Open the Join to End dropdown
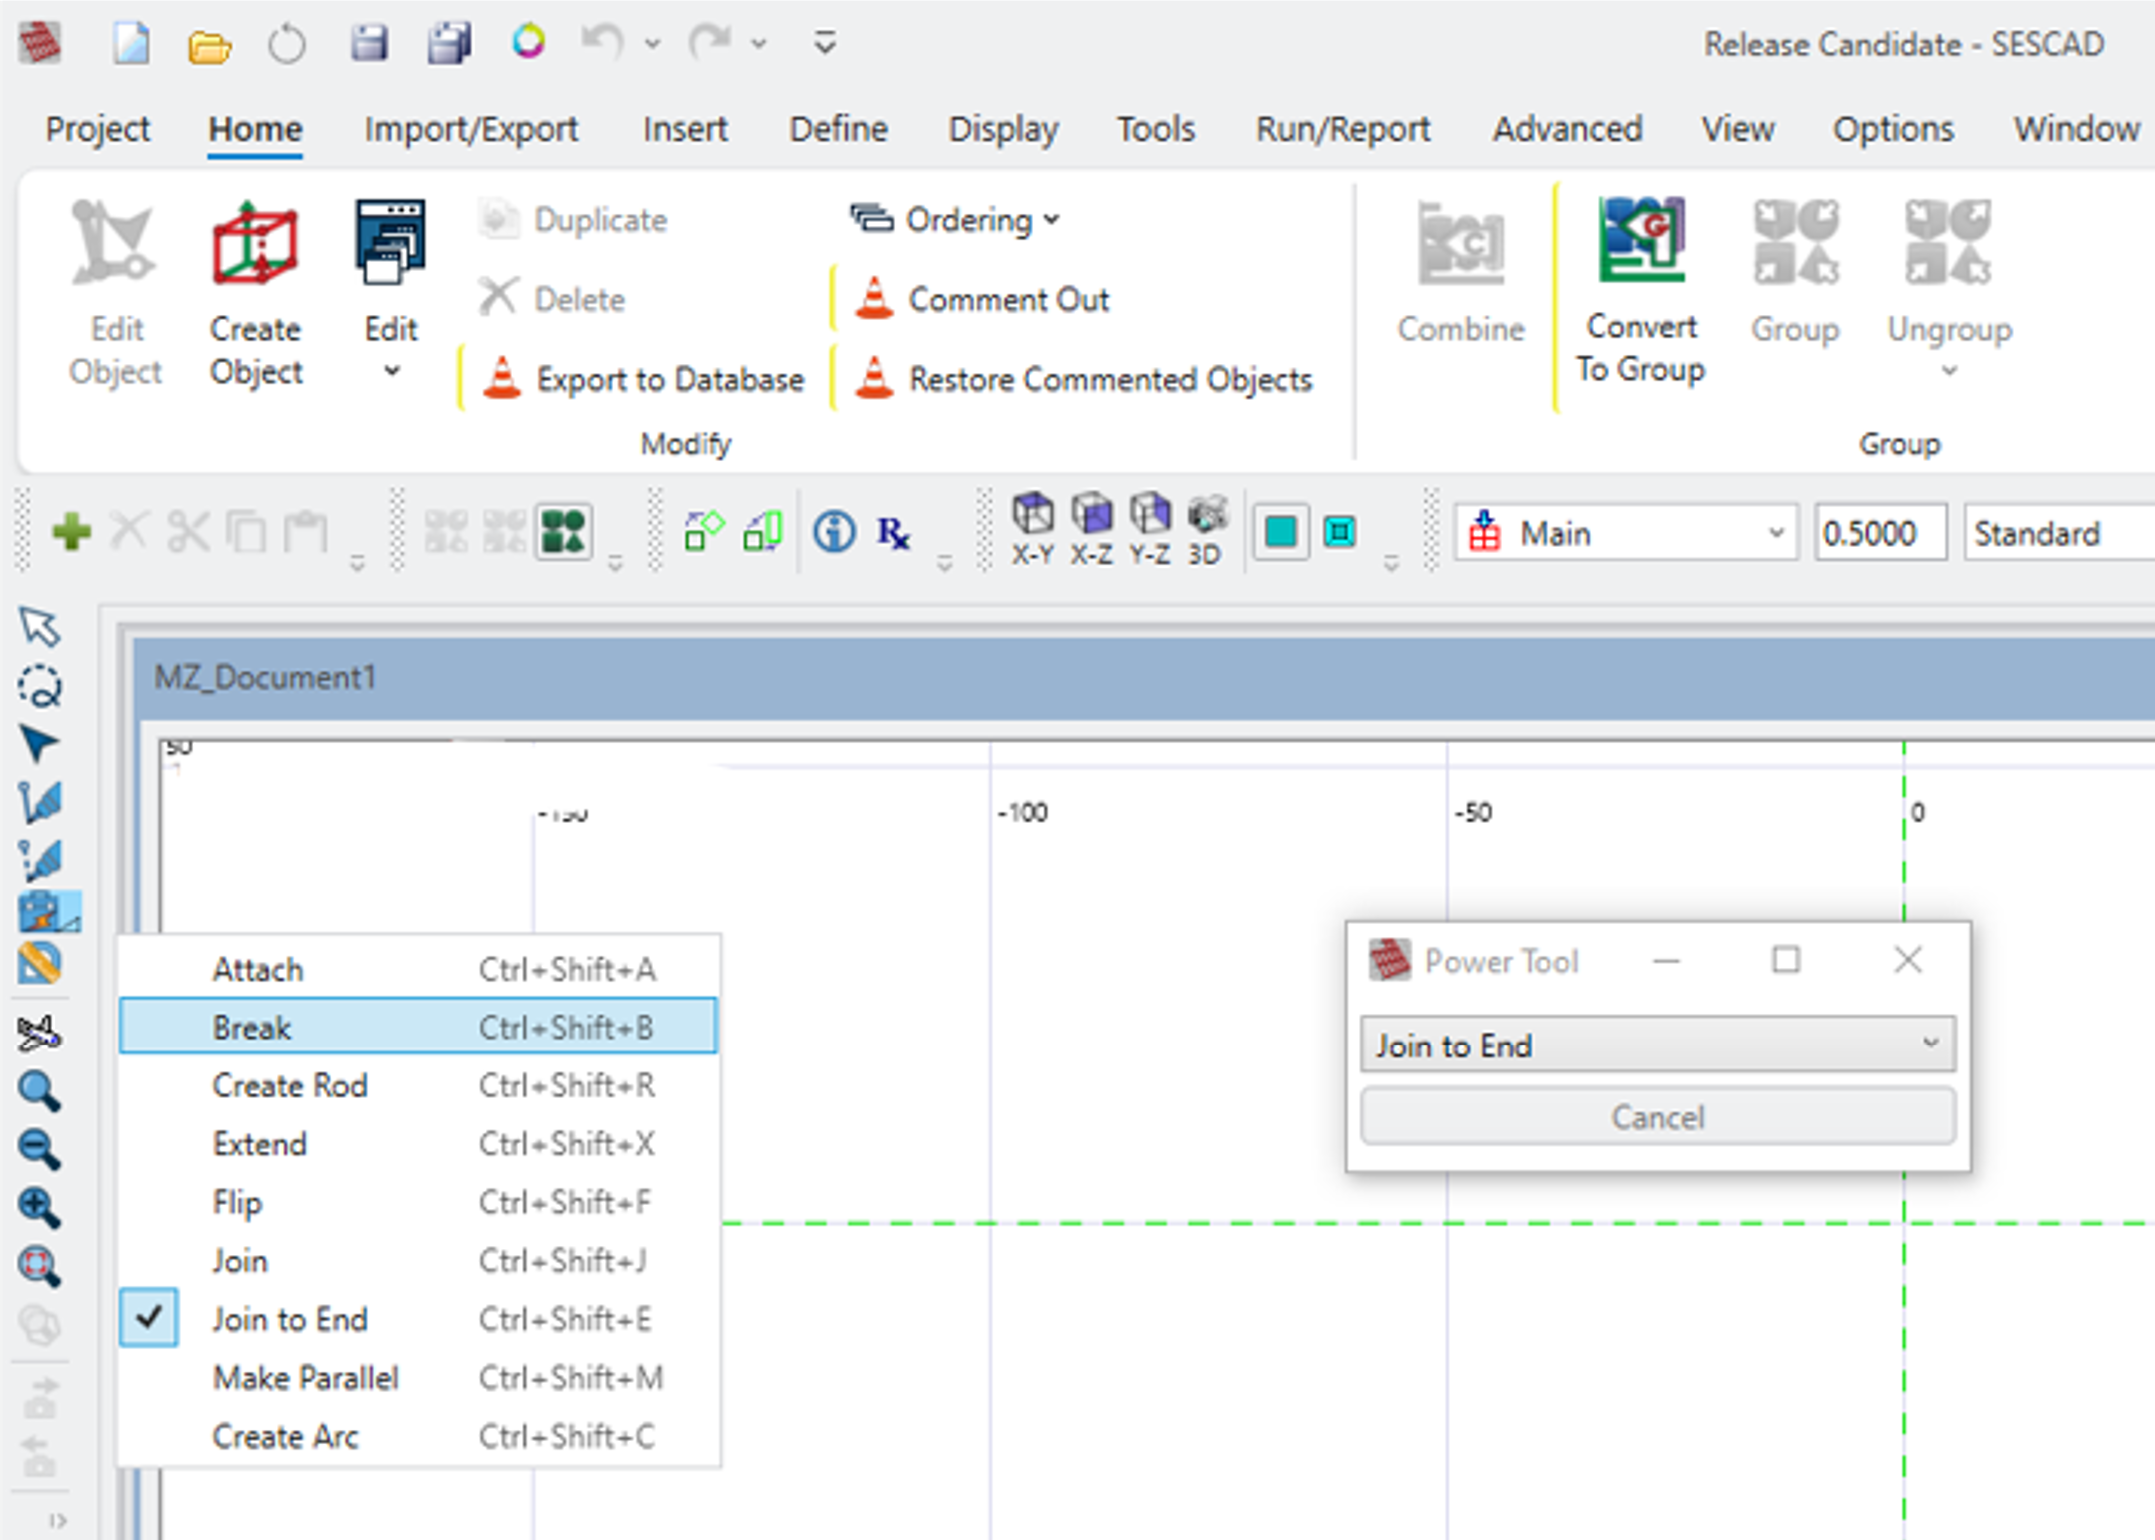 (1657, 1045)
